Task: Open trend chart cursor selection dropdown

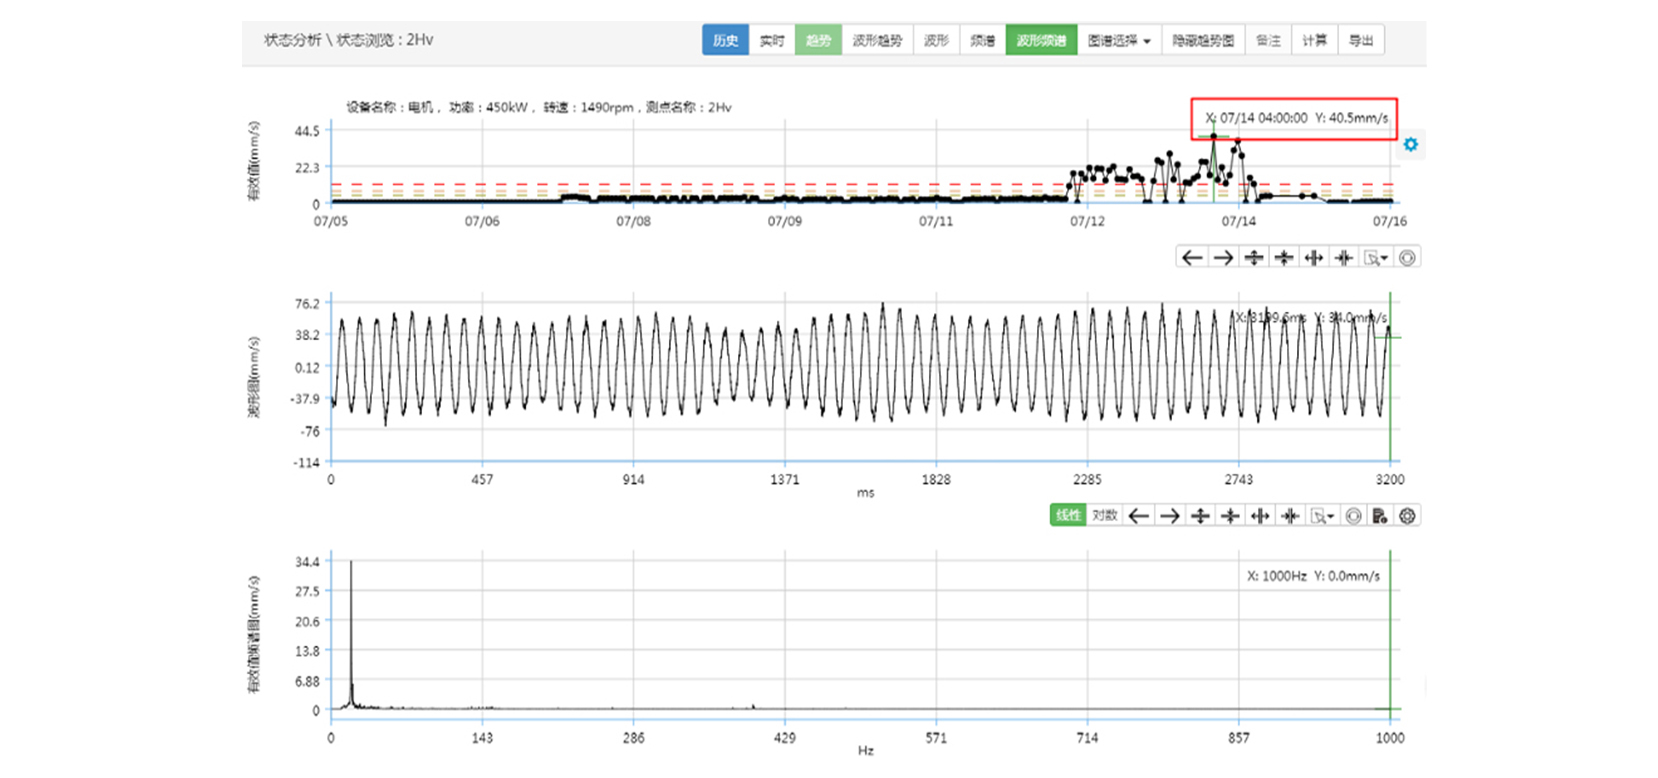Action: 1376,258
